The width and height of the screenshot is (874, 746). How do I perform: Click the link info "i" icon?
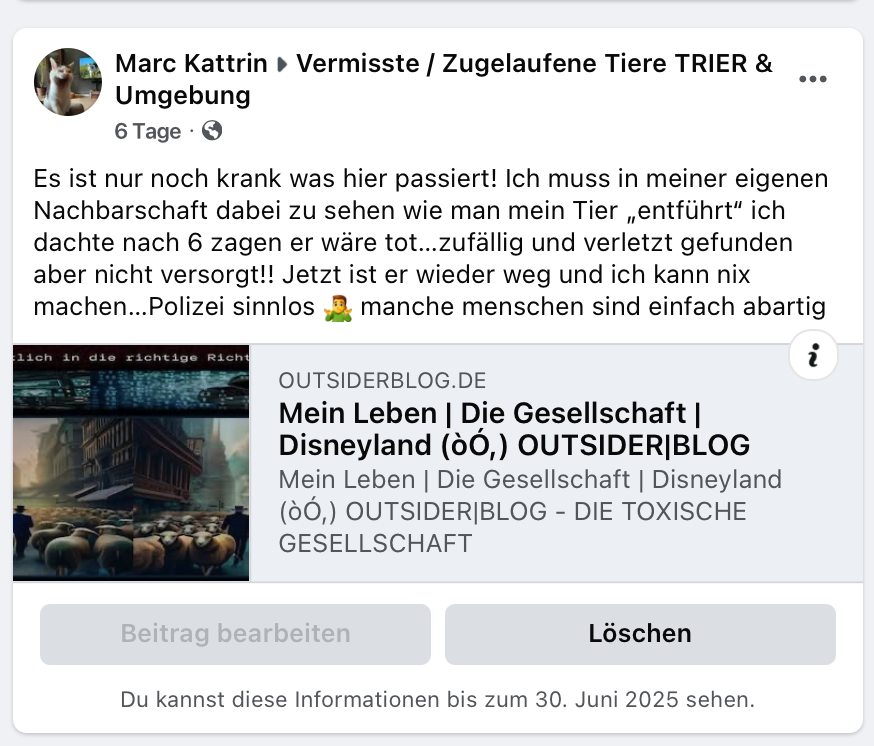813,355
